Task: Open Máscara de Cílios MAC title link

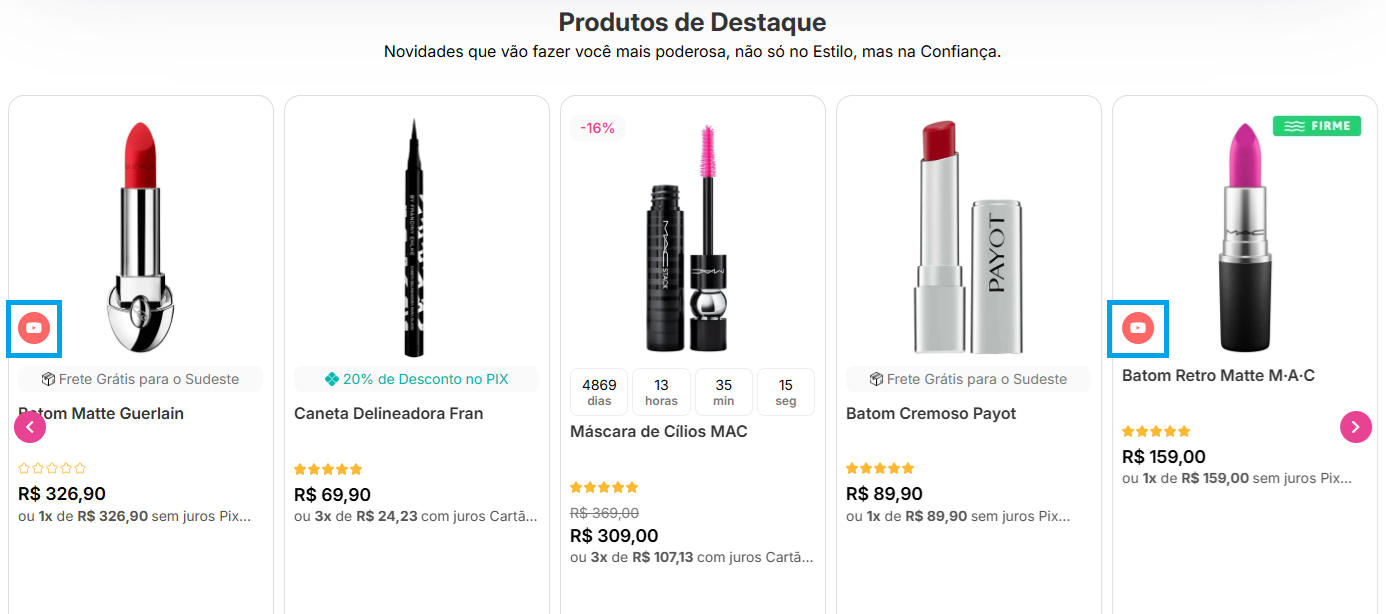Action: (658, 431)
